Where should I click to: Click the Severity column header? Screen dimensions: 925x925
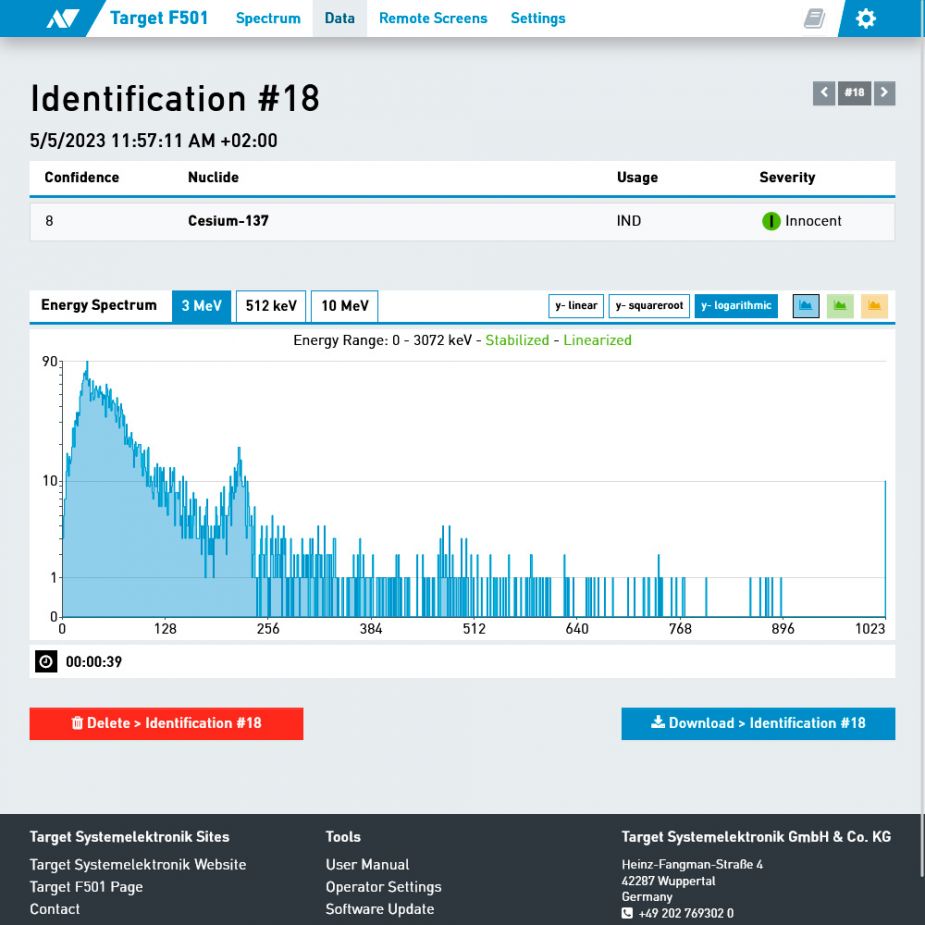pos(787,178)
